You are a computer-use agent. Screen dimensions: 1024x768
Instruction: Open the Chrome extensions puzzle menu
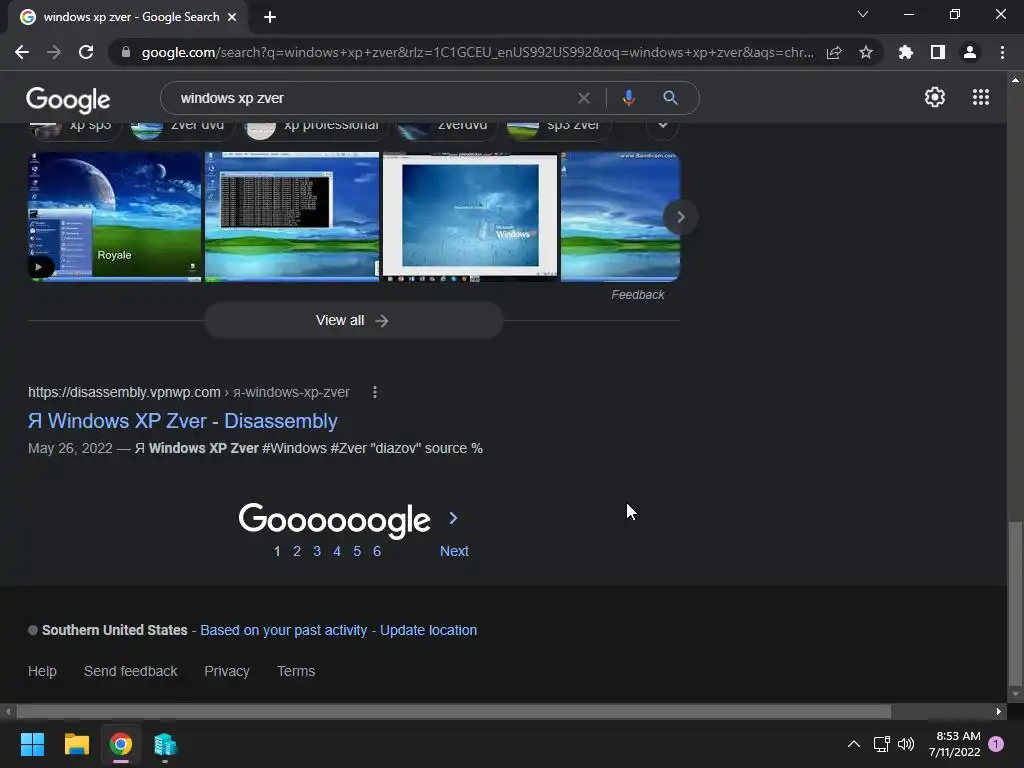point(906,52)
